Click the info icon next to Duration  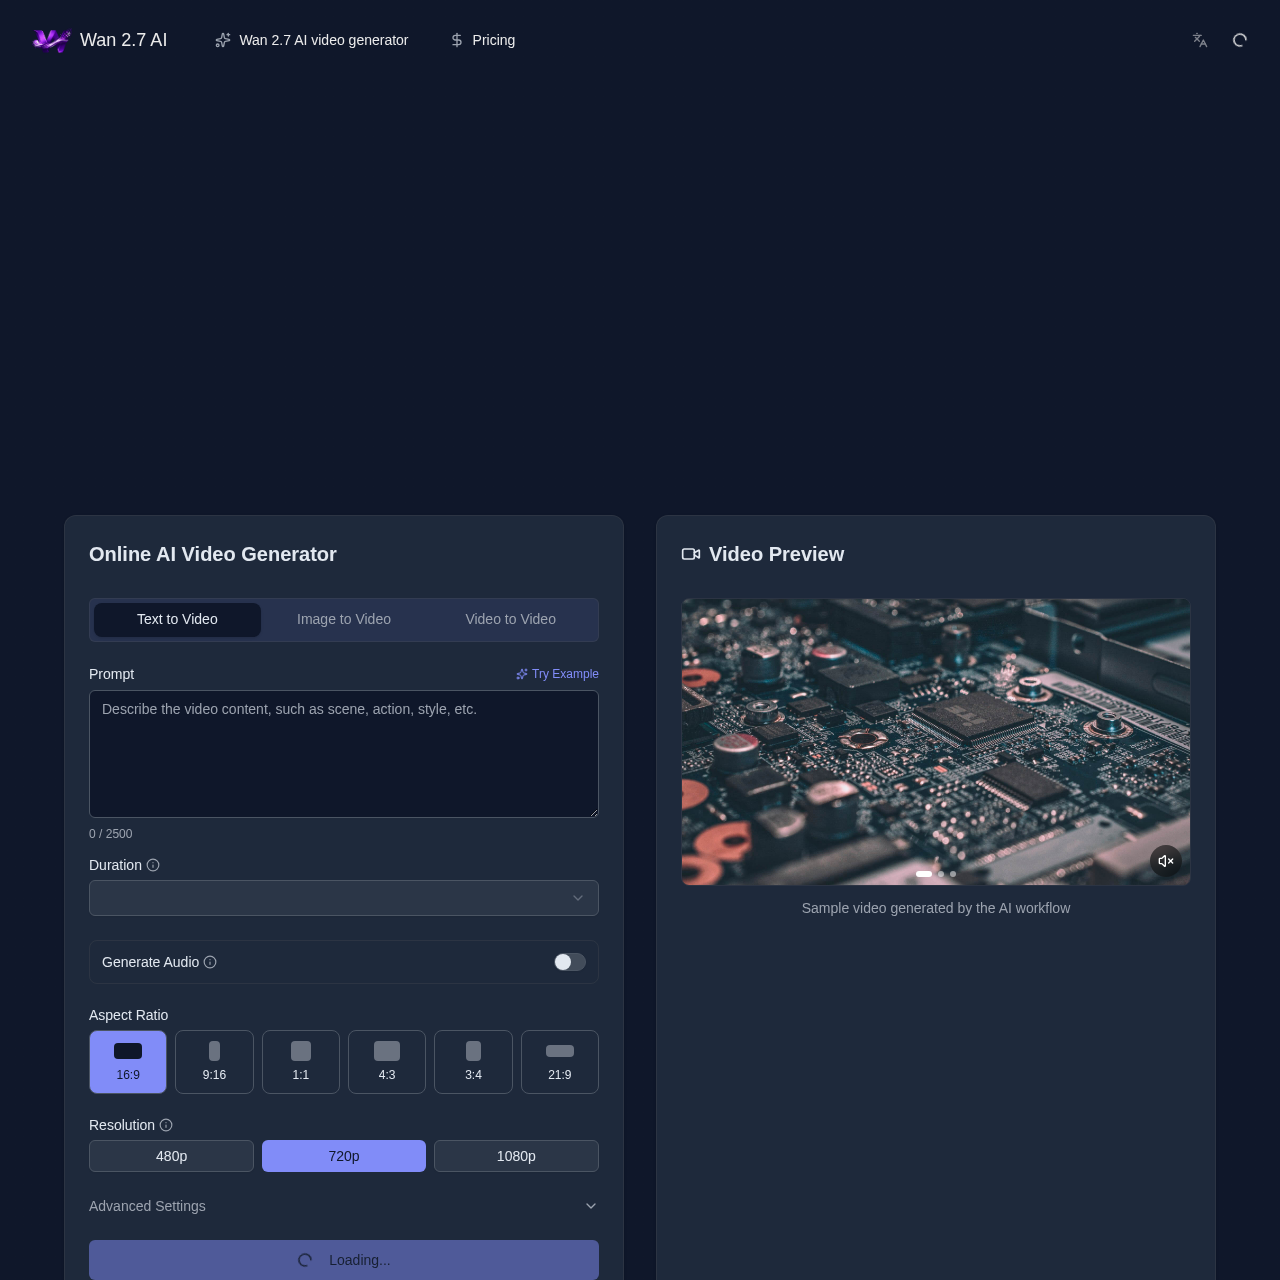pyautogui.click(x=153, y=865)
